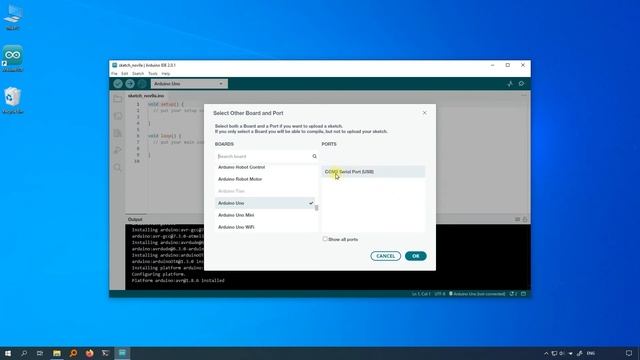Click the Output panel lock icon
This screenshot has width=640, height=360.
[524, 219]
